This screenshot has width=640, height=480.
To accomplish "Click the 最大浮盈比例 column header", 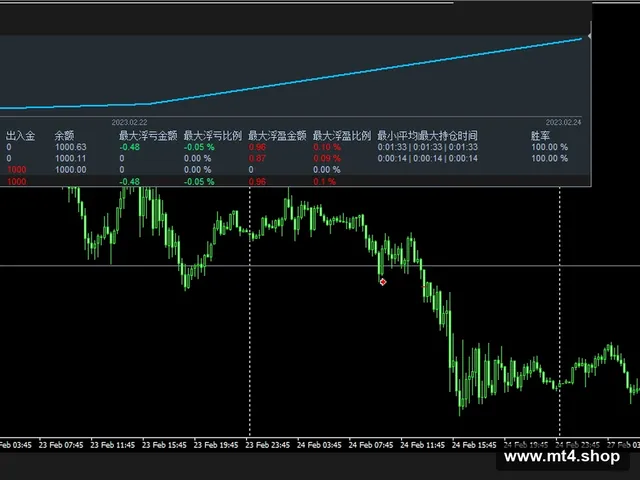I will (342, 136).
